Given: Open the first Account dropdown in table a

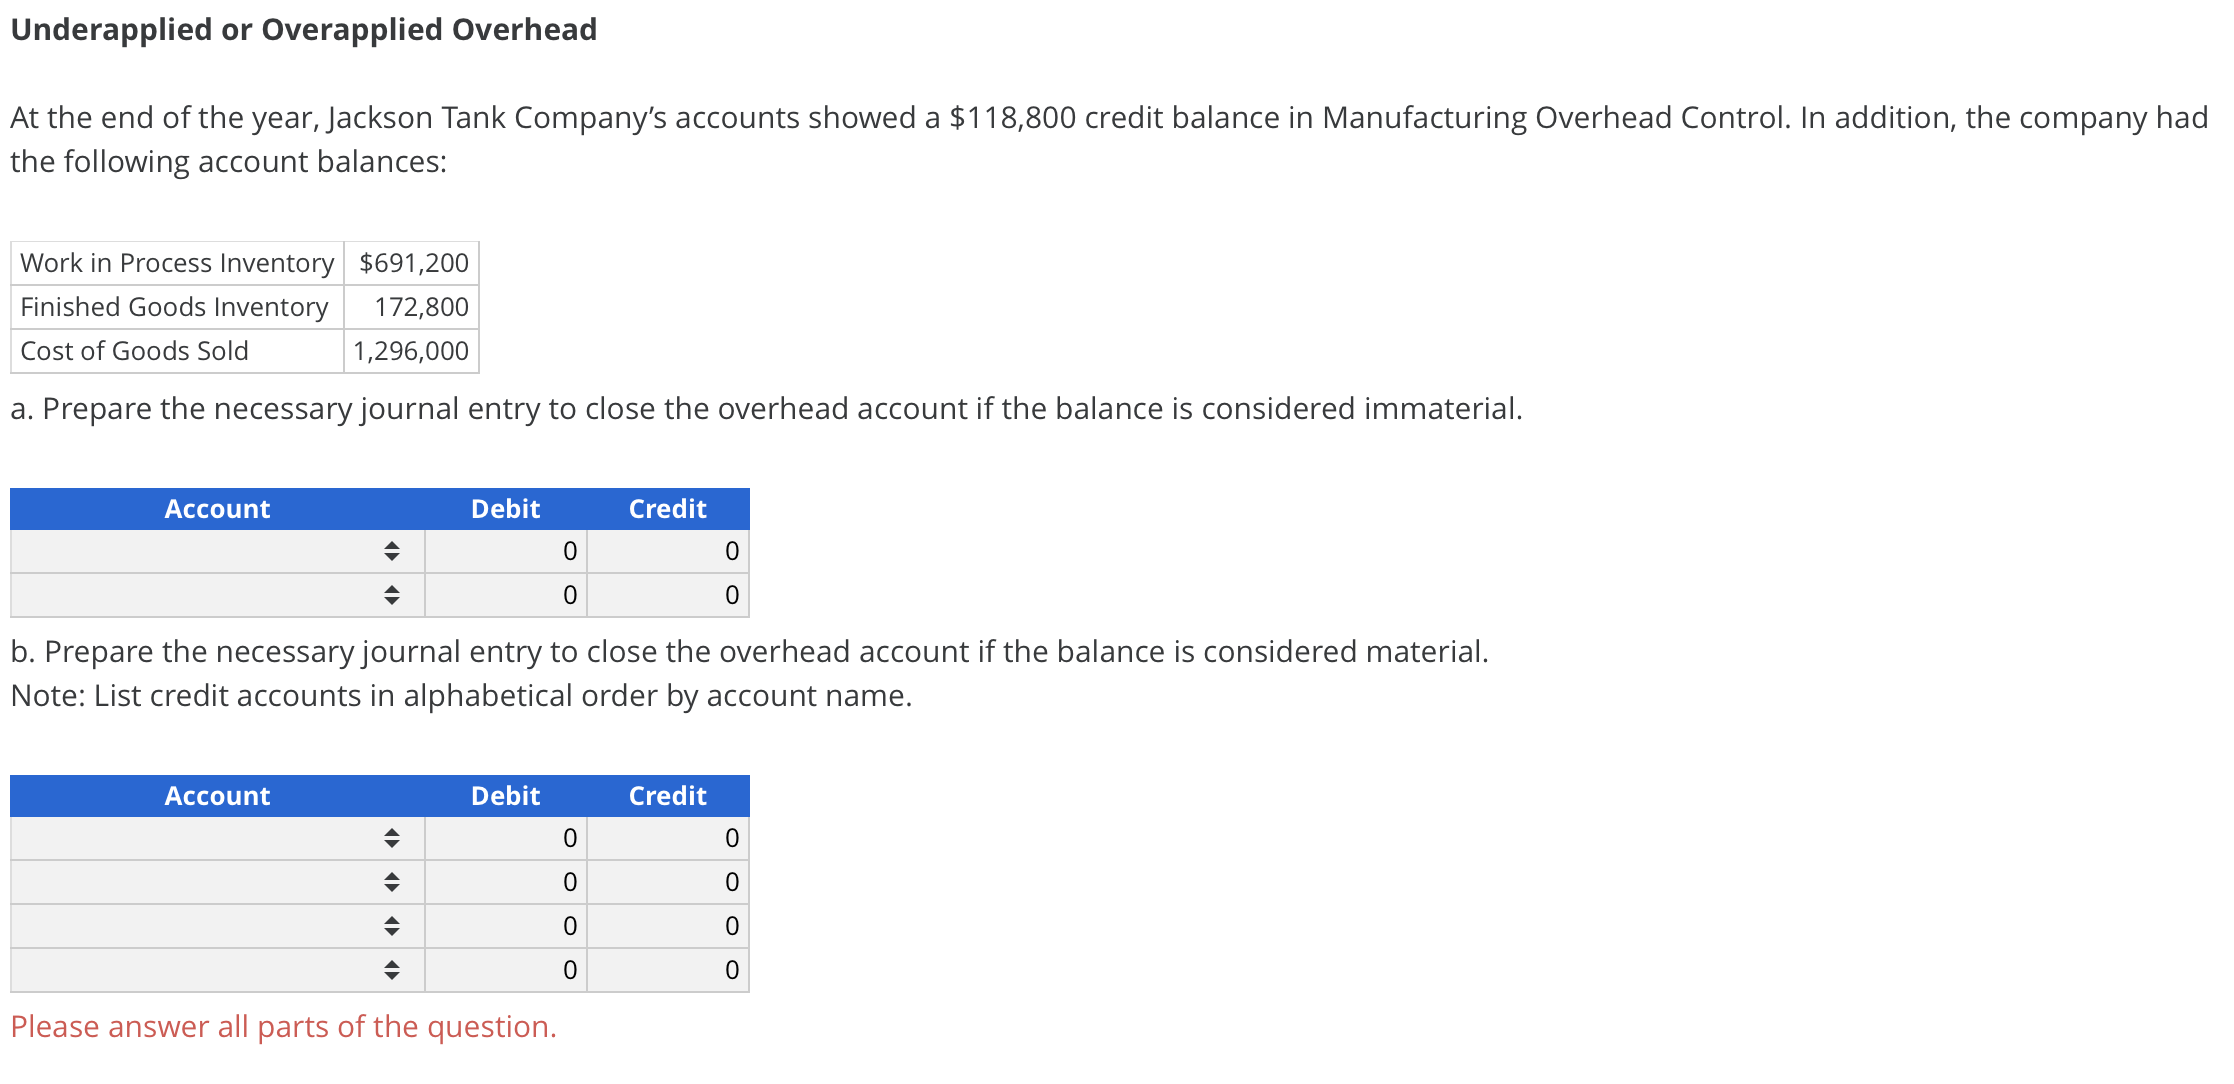Looking at the screenshot, I should coord(393,551).
